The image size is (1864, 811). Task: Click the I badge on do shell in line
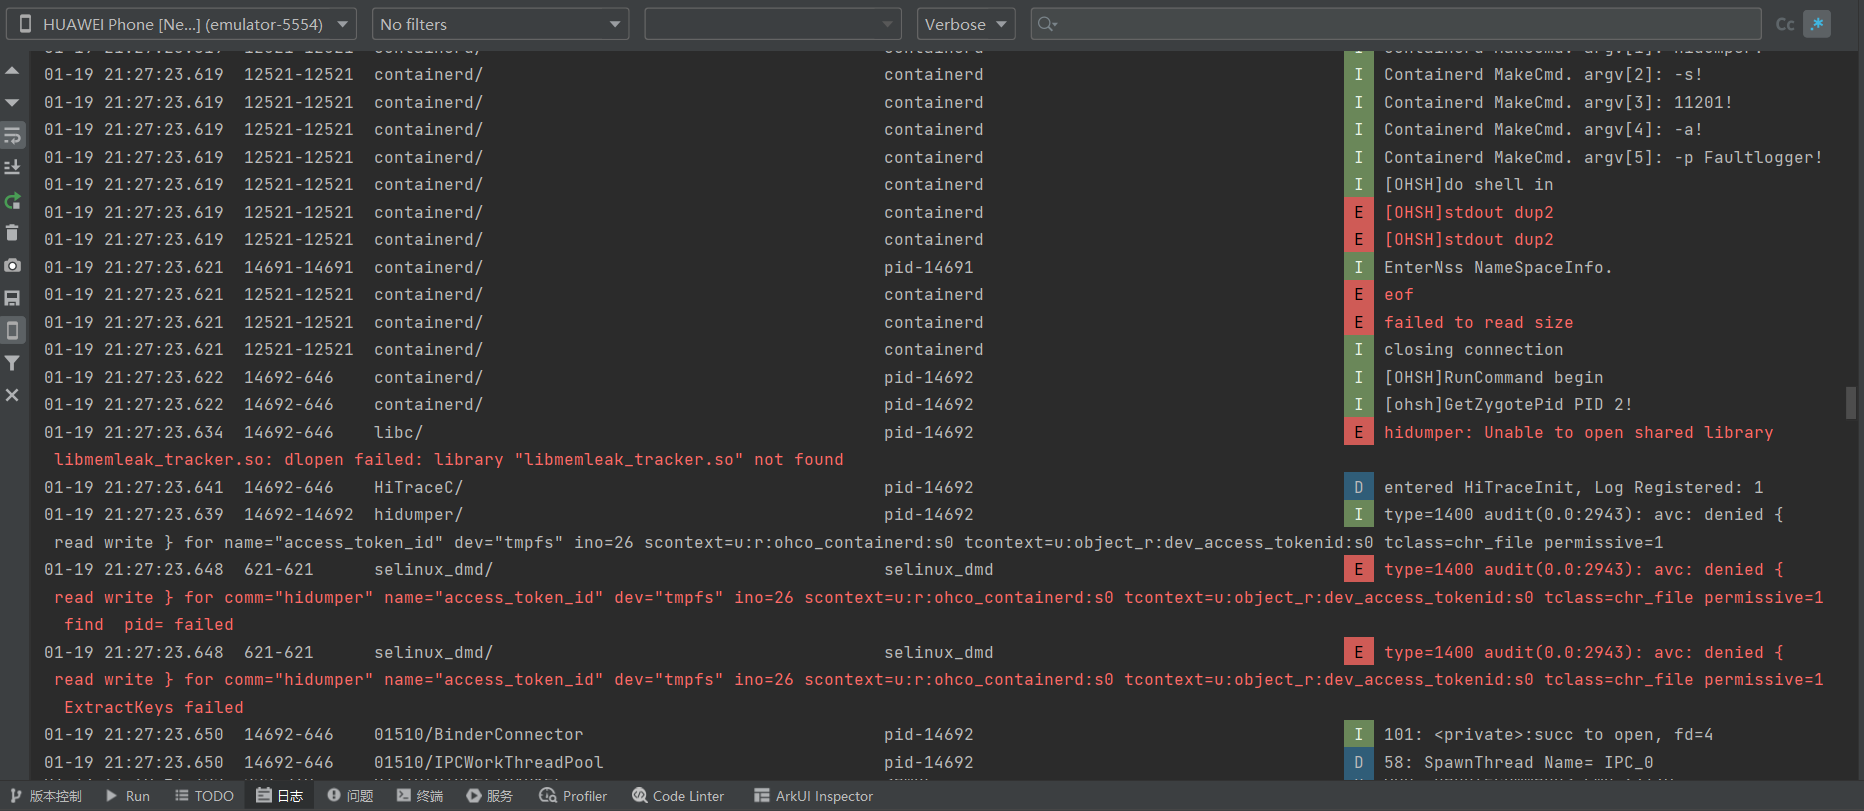pyautogui.click(x=1358, y=185)
